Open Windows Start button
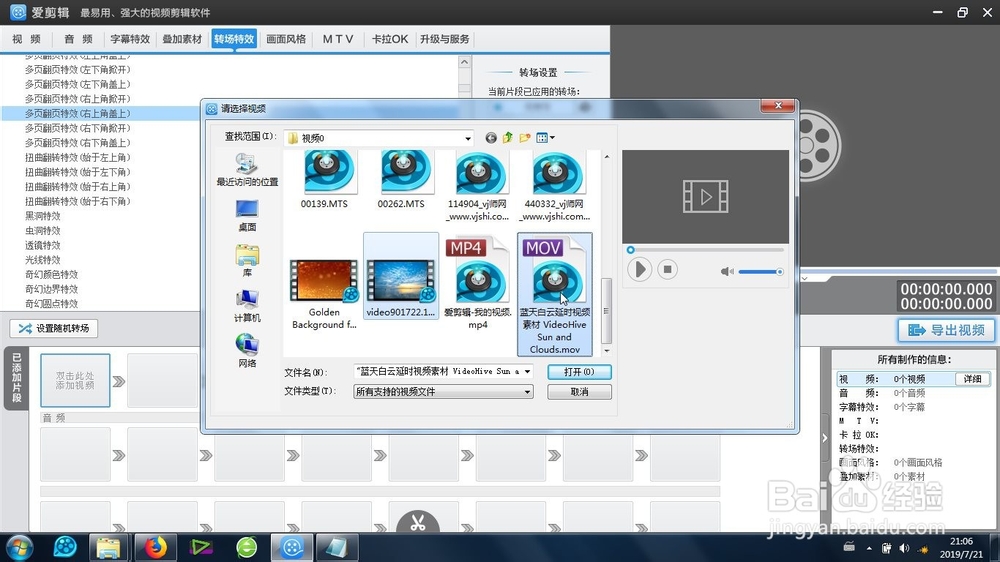The width and height of the screenshot is (1000, 562). click(19, 548)
